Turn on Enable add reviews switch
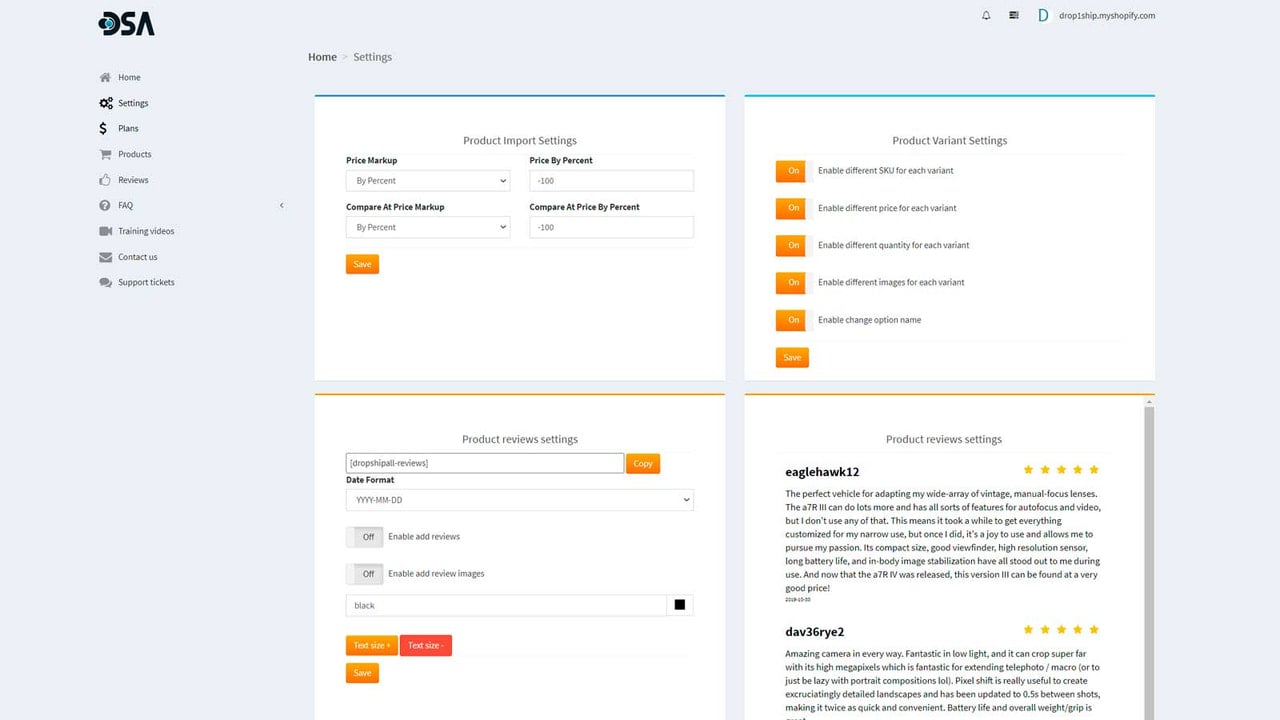1280x720 pixels. [365, 537]
